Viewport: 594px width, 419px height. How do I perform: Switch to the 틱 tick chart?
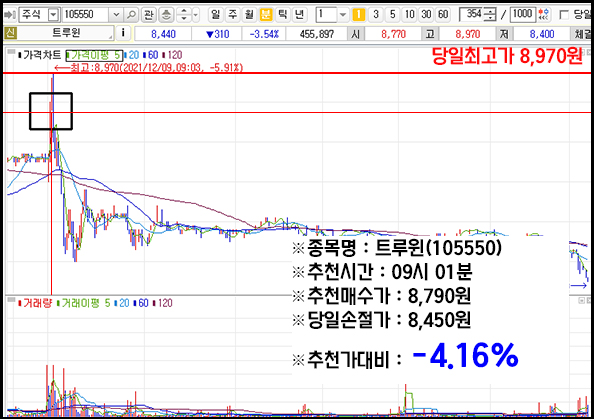point(282,15)
